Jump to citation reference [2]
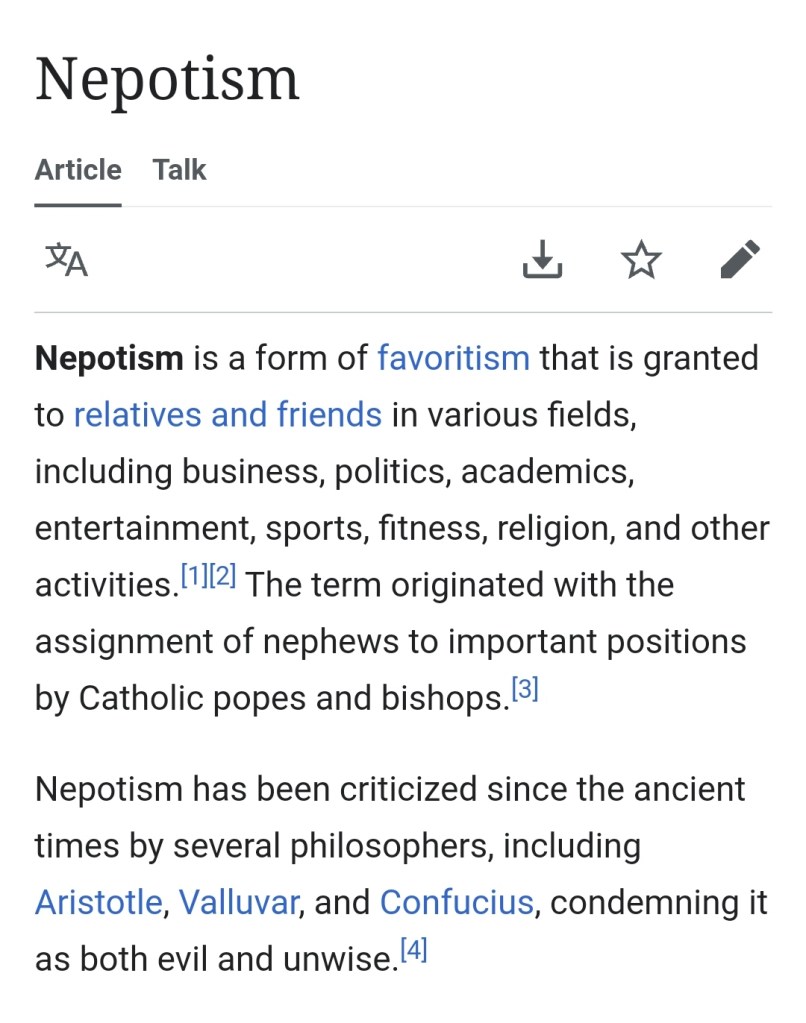Image resolution: width=806 pixels, height=1023 pixels. [x=221, y=576]
